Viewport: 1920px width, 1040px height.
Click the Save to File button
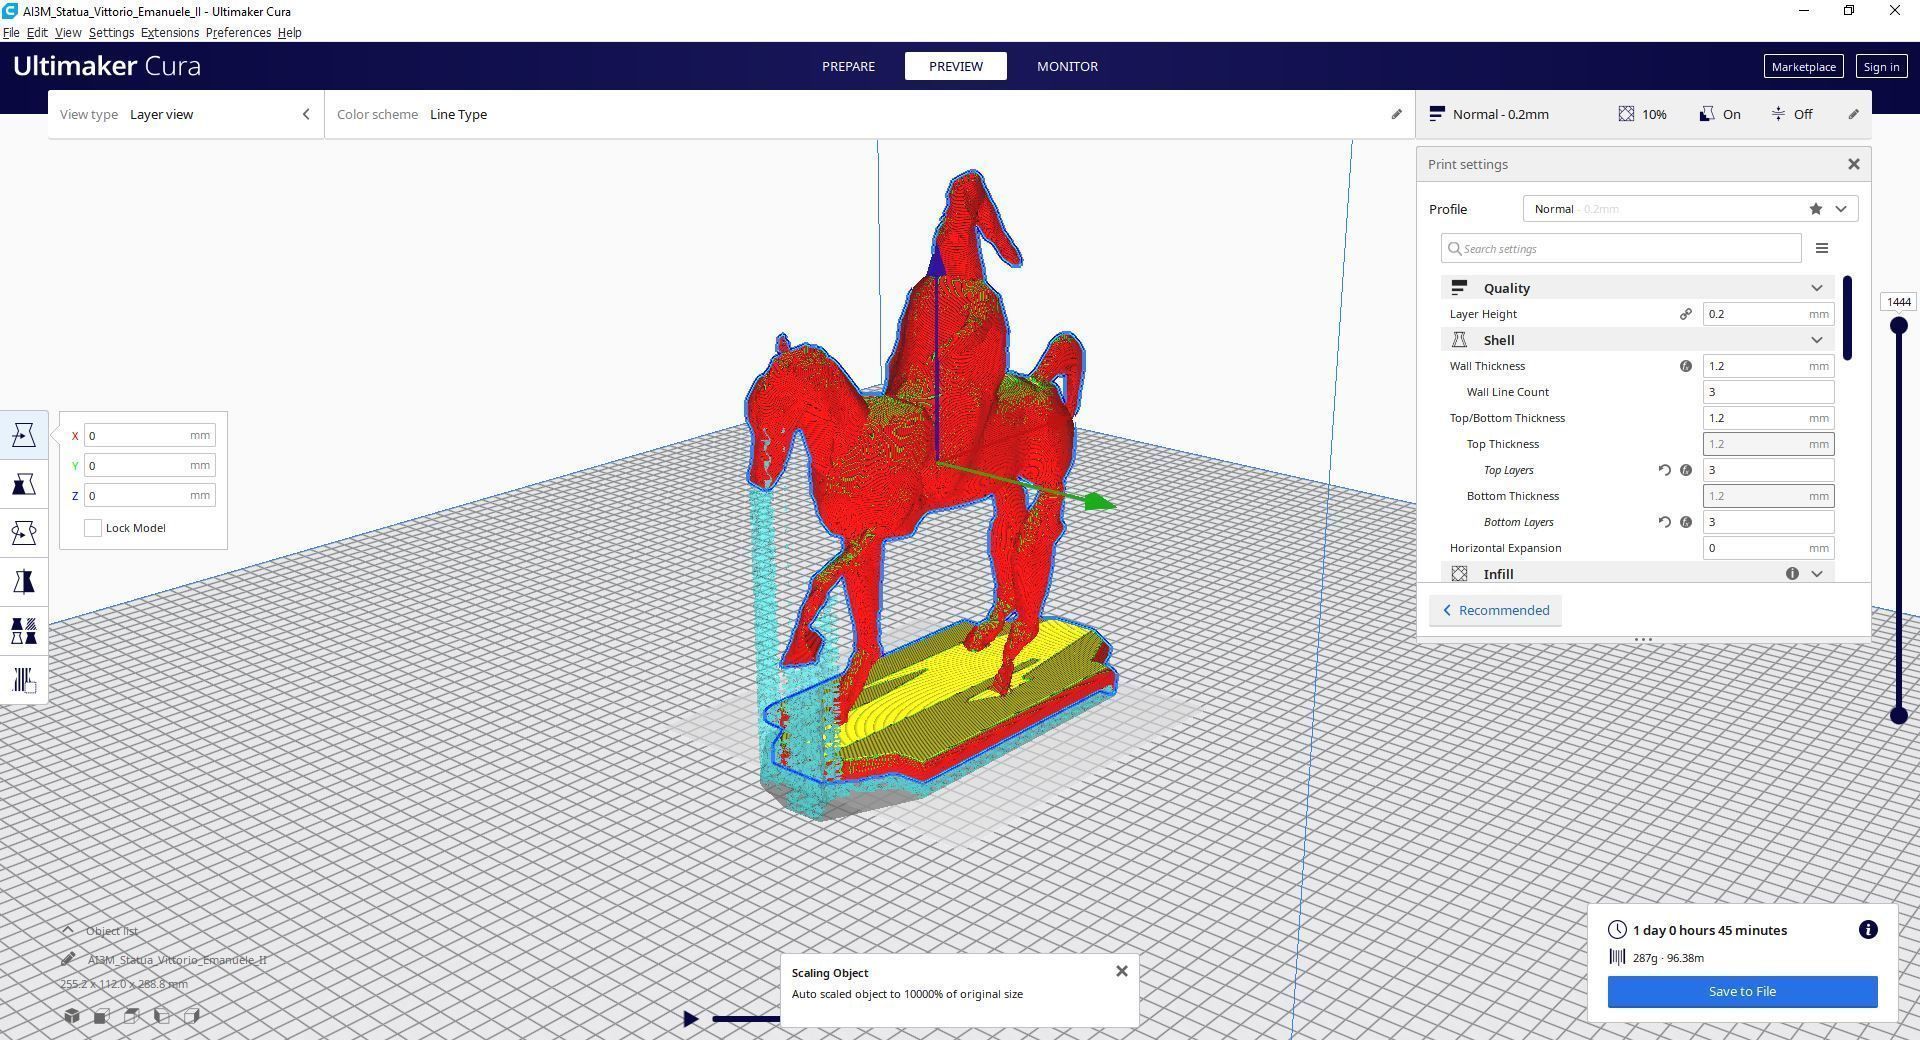[1742, 992]
